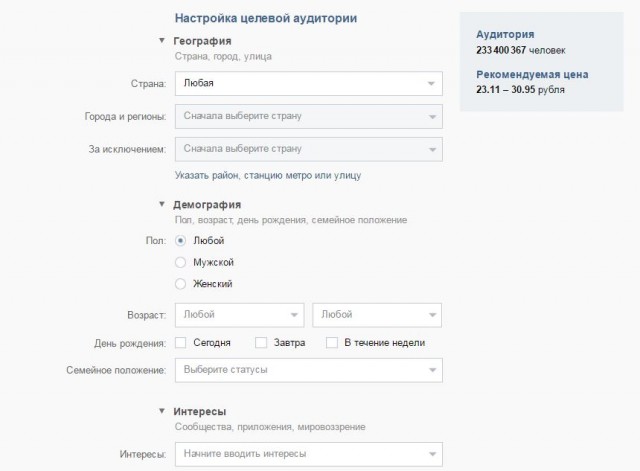Click the Интересы input field

pos(309,454)
